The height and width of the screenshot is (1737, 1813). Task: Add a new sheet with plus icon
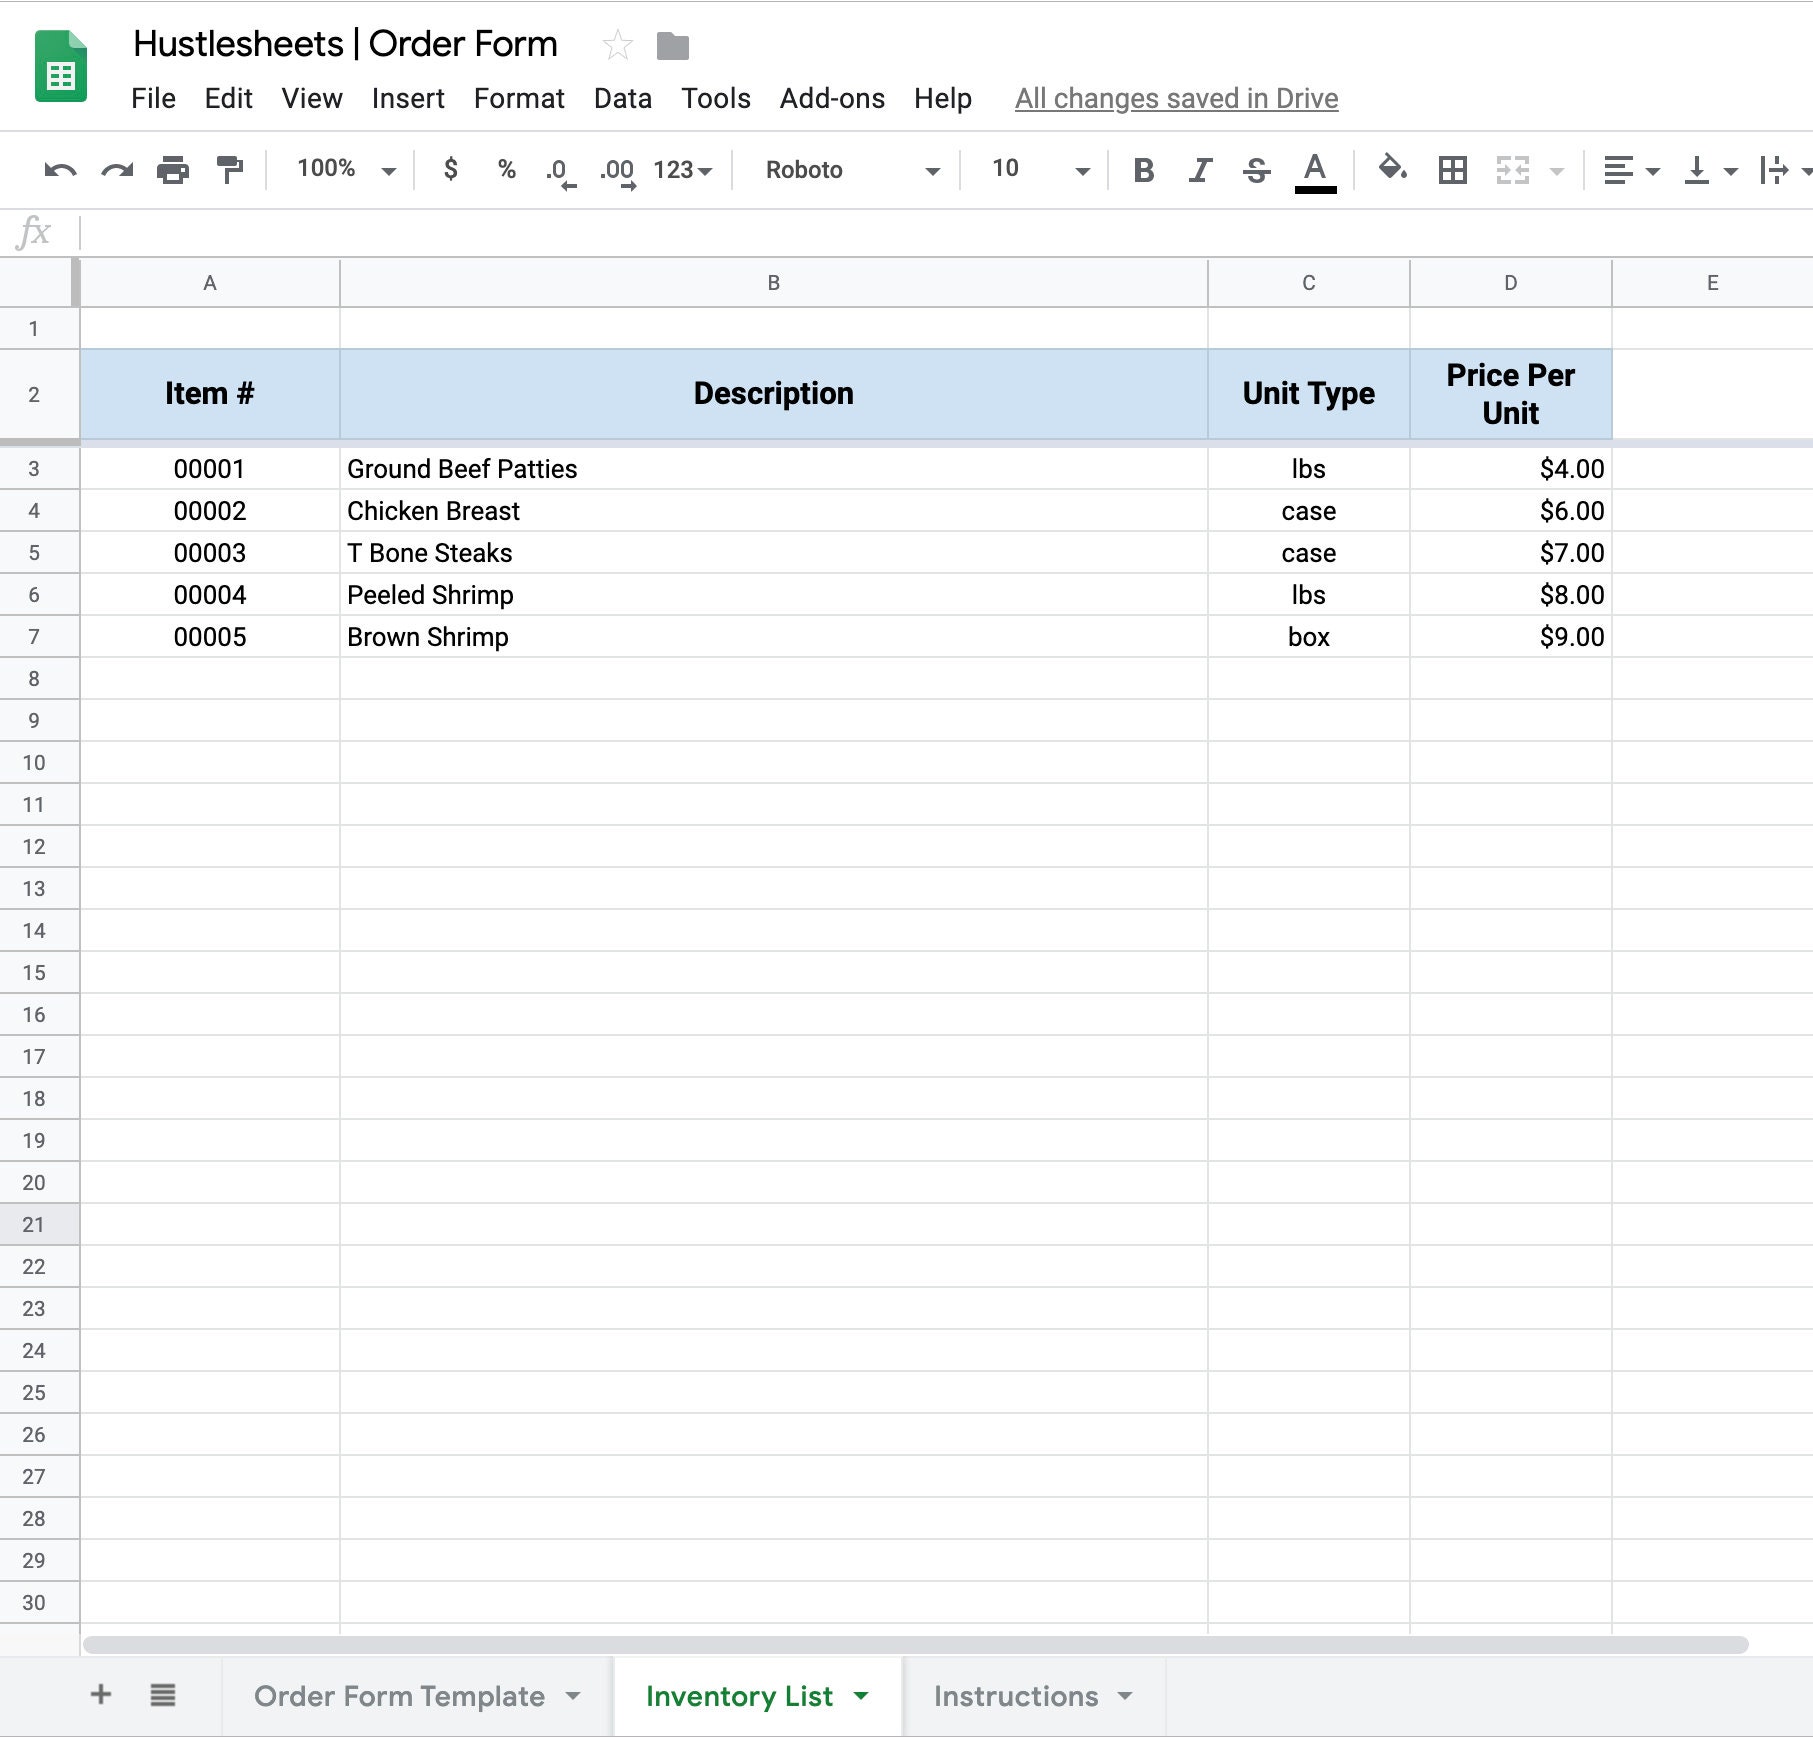101,1694
